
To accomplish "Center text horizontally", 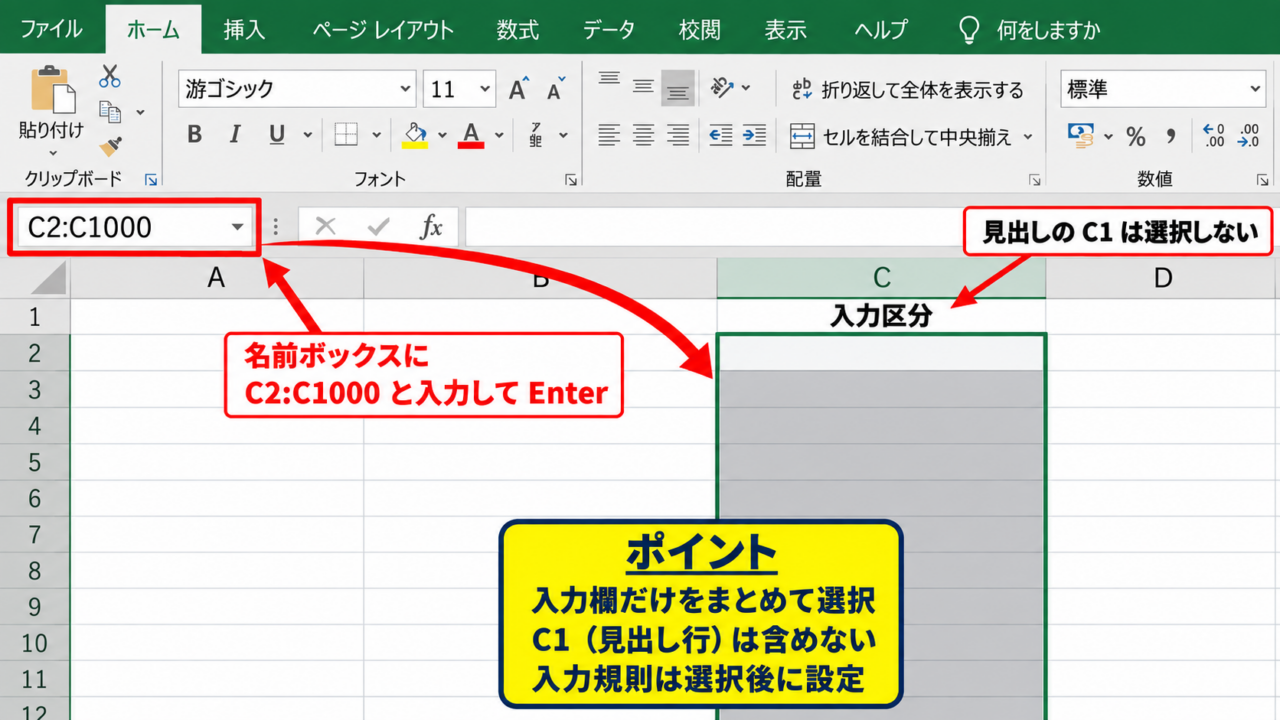I will click(x=644, y=135).
